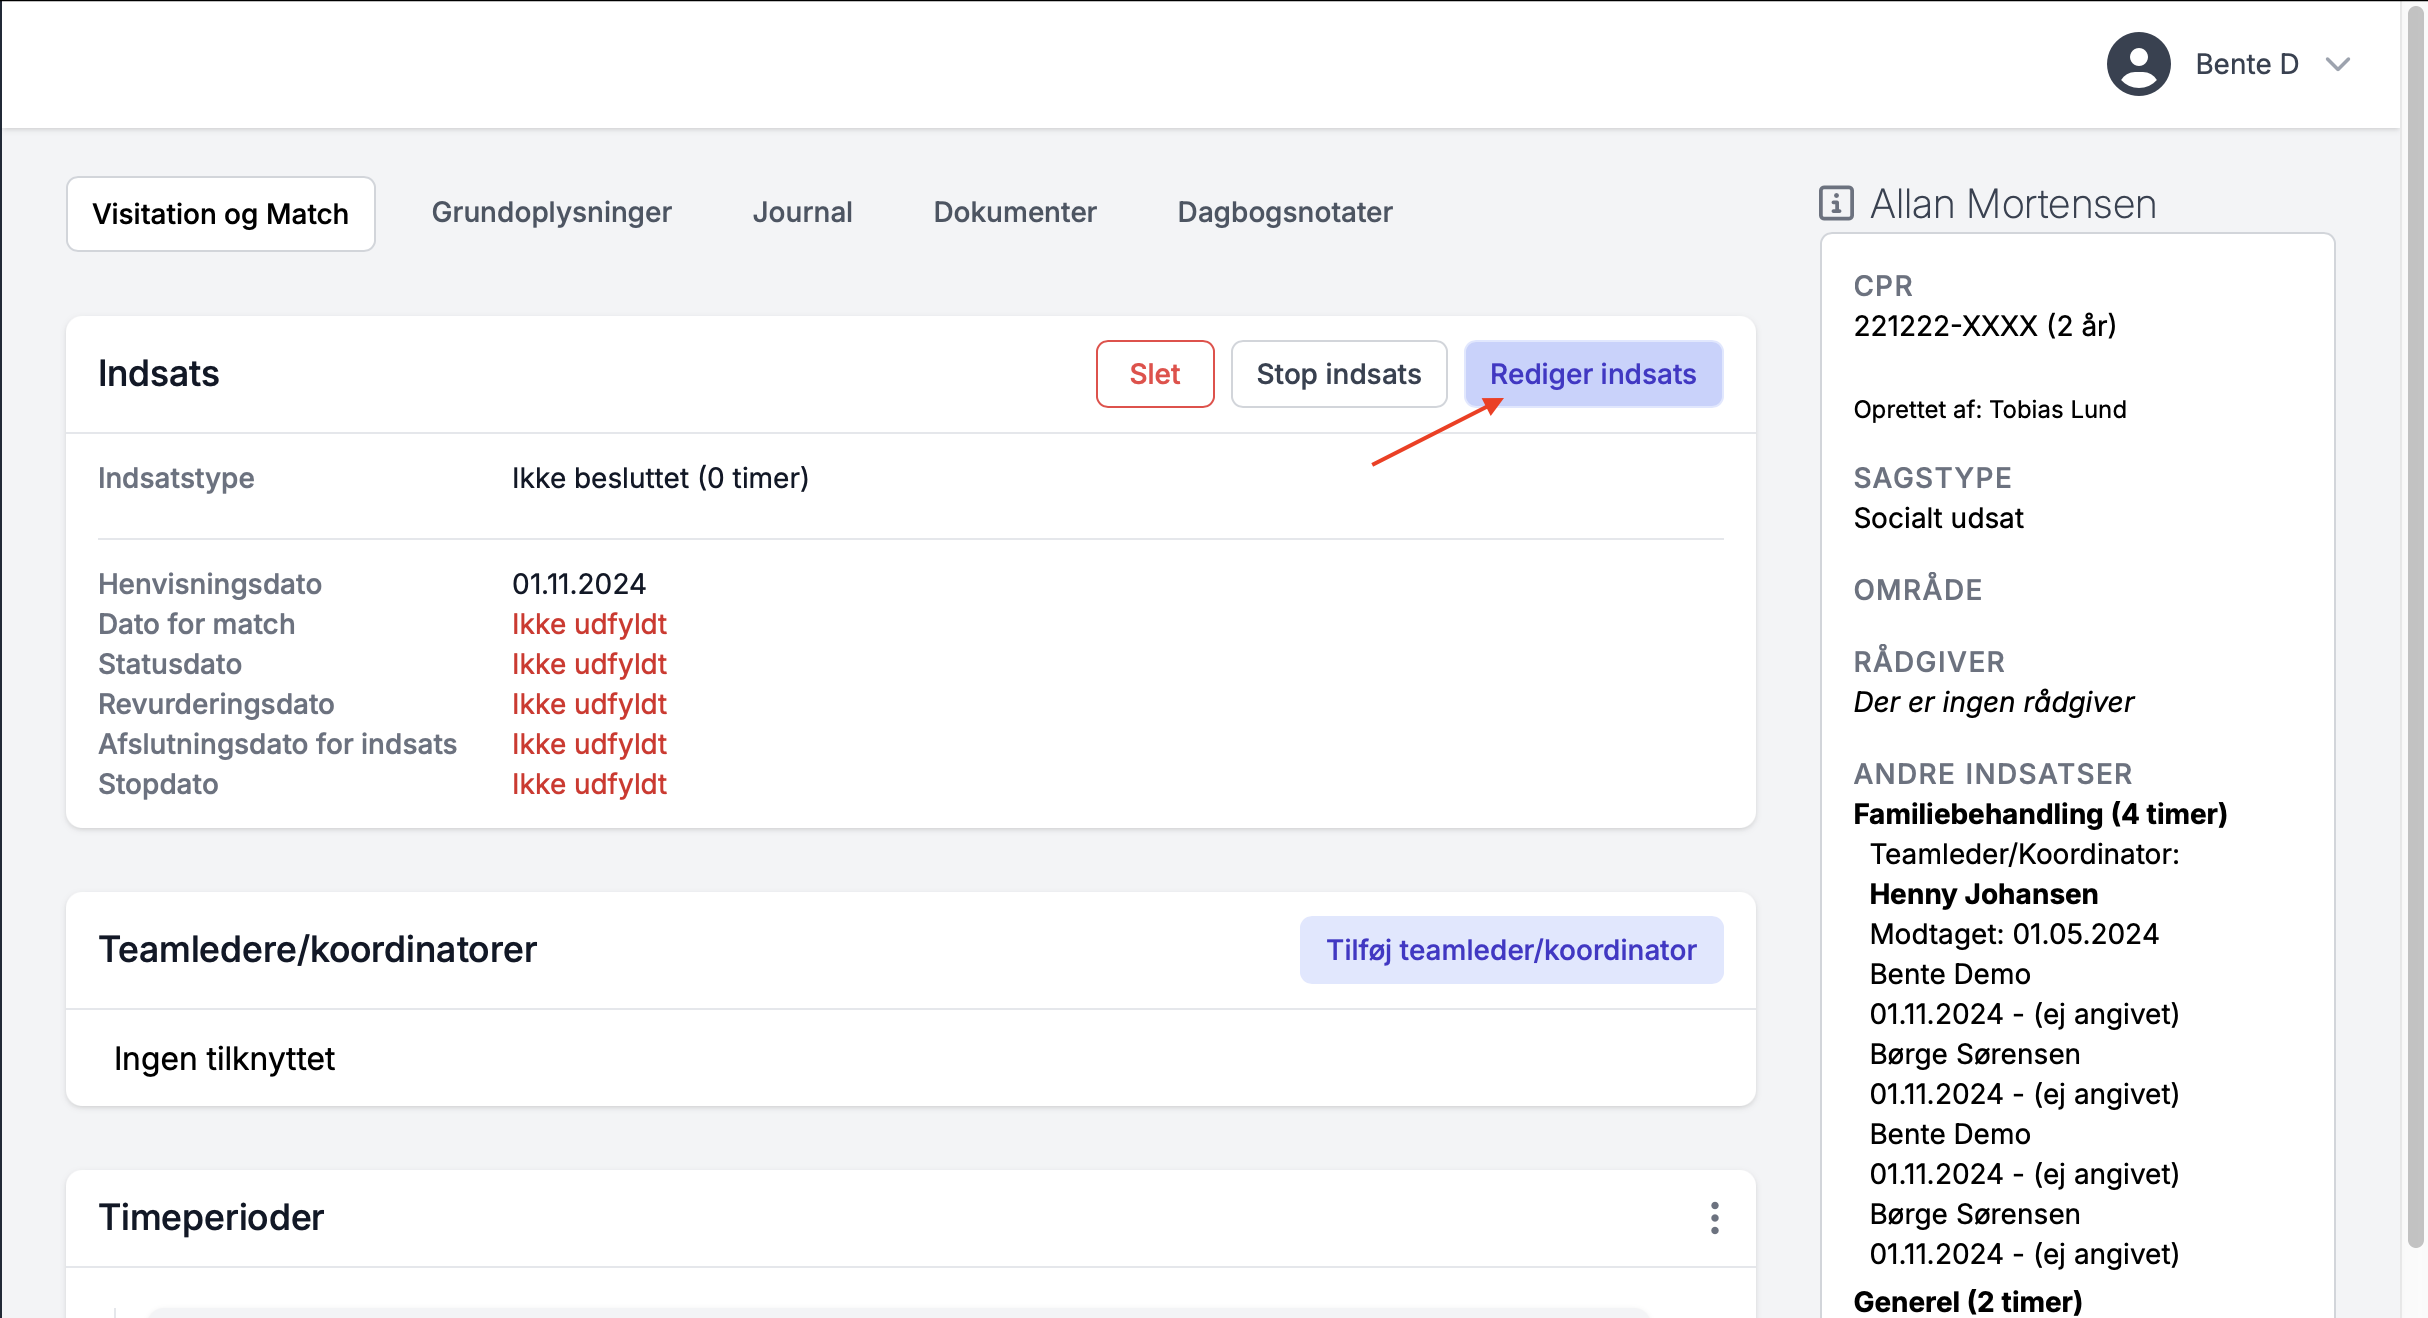The height and width of the screenshot is (1318, 2428).
Task: Click the red Slet button
Action: (1155, 374)
